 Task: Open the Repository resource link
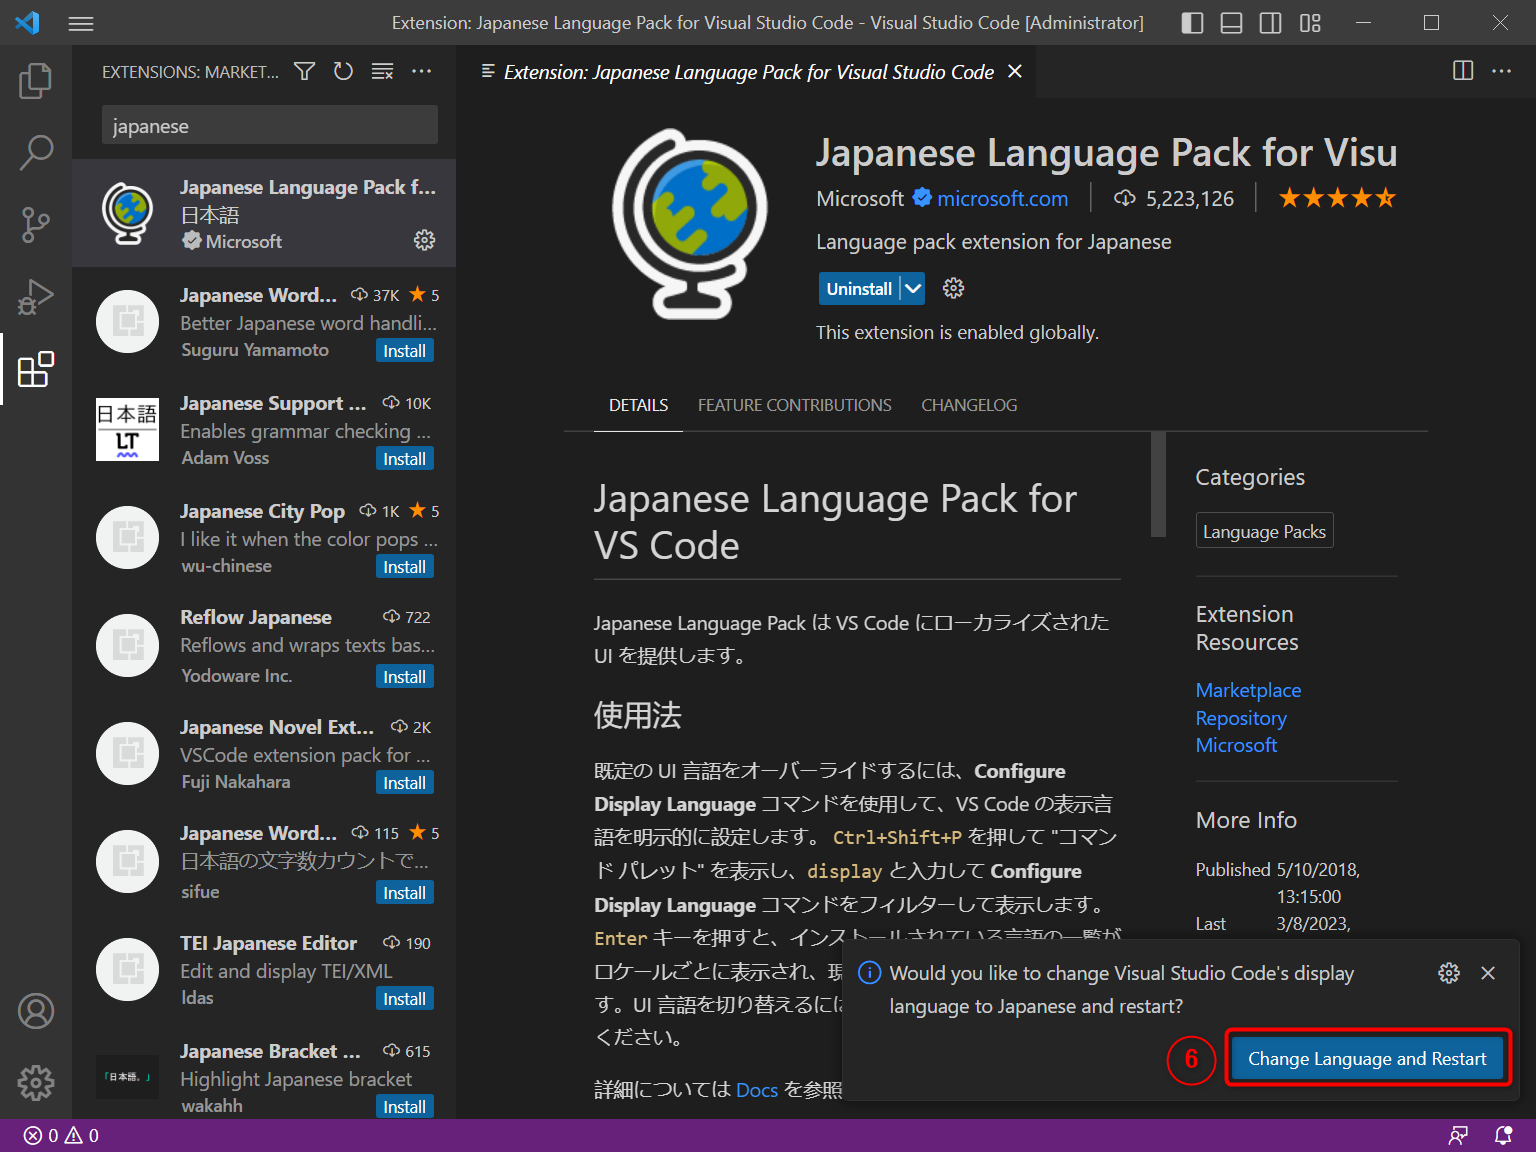click(x=1241, y=718)
